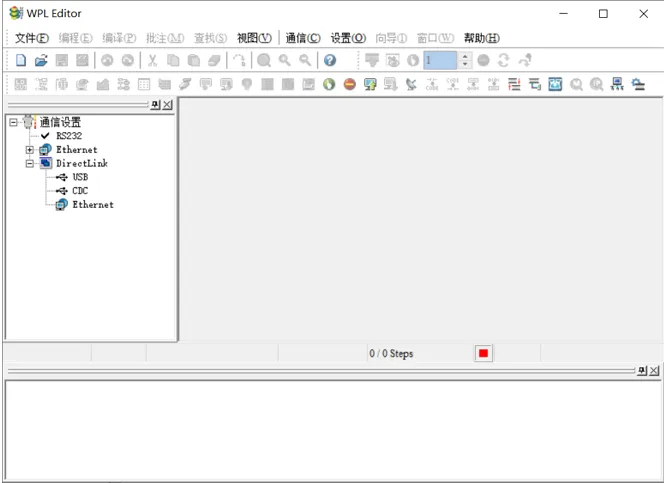664x483 pixels.
Task: Click the scissors Cut icon
Action: [152, 61]
